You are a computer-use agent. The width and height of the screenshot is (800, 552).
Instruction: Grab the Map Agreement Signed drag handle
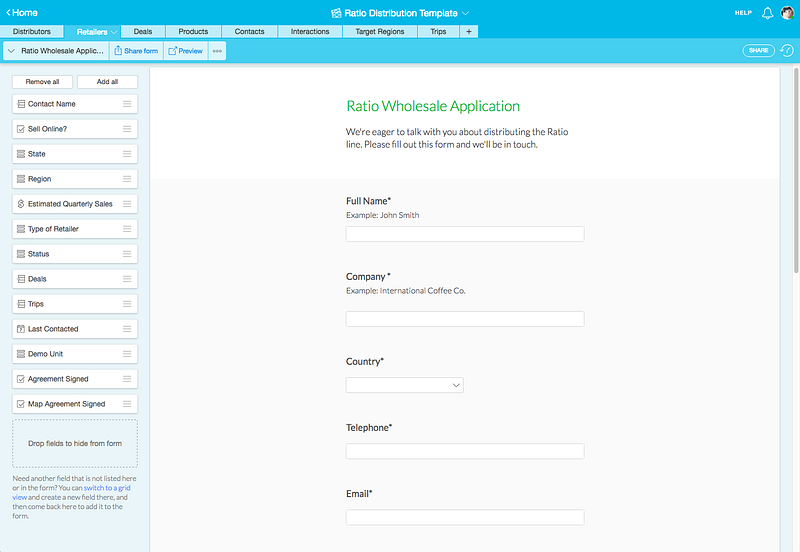point(127,404)
